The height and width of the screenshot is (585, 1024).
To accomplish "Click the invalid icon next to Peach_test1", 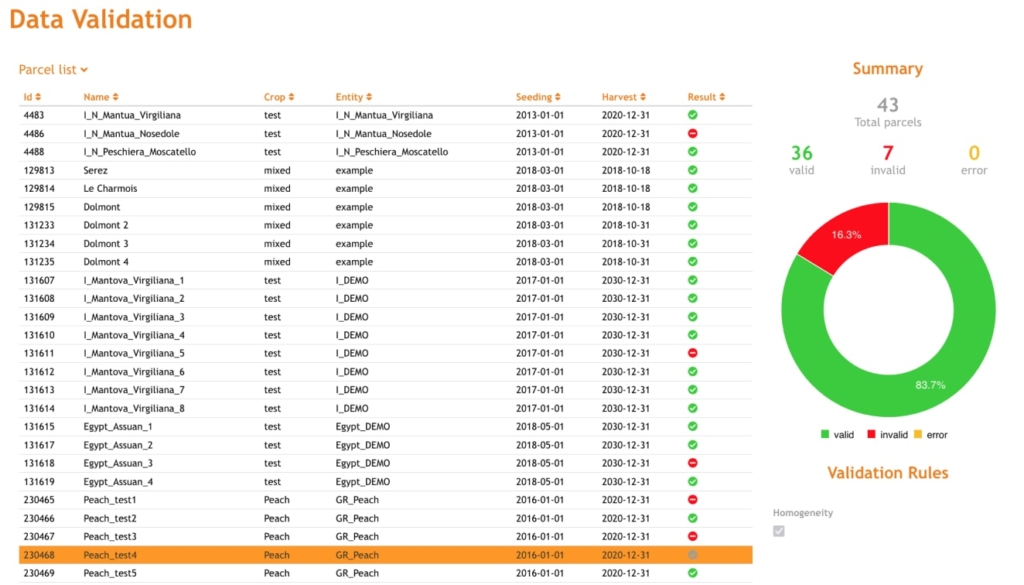I will pos(694,499).
